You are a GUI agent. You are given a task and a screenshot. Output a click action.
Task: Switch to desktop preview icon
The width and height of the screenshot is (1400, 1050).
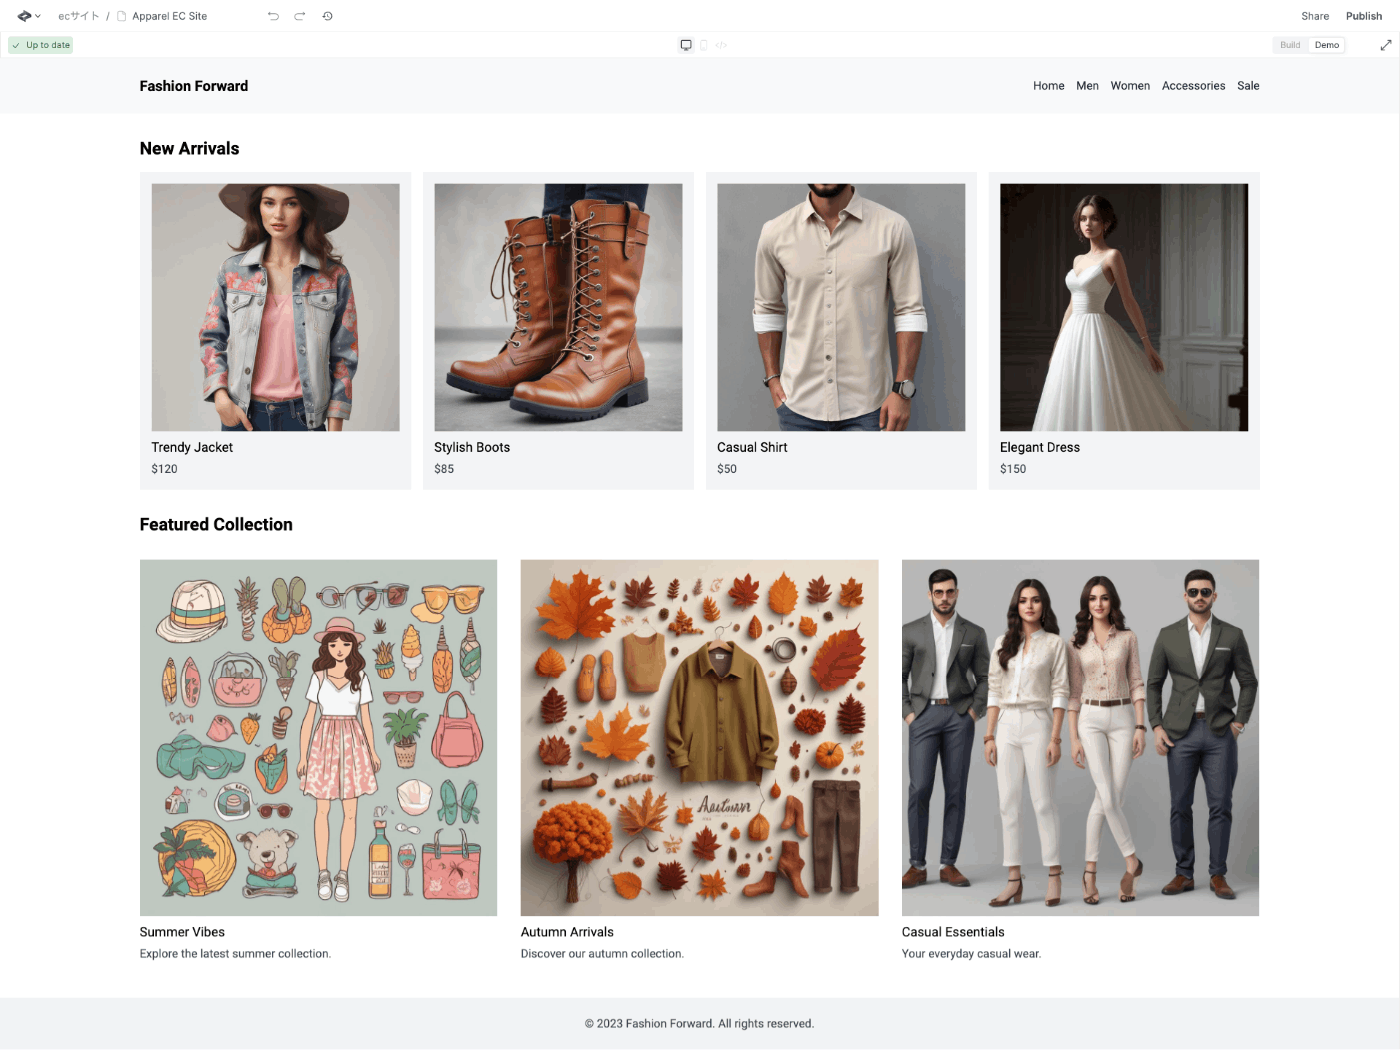click(686, 45)
